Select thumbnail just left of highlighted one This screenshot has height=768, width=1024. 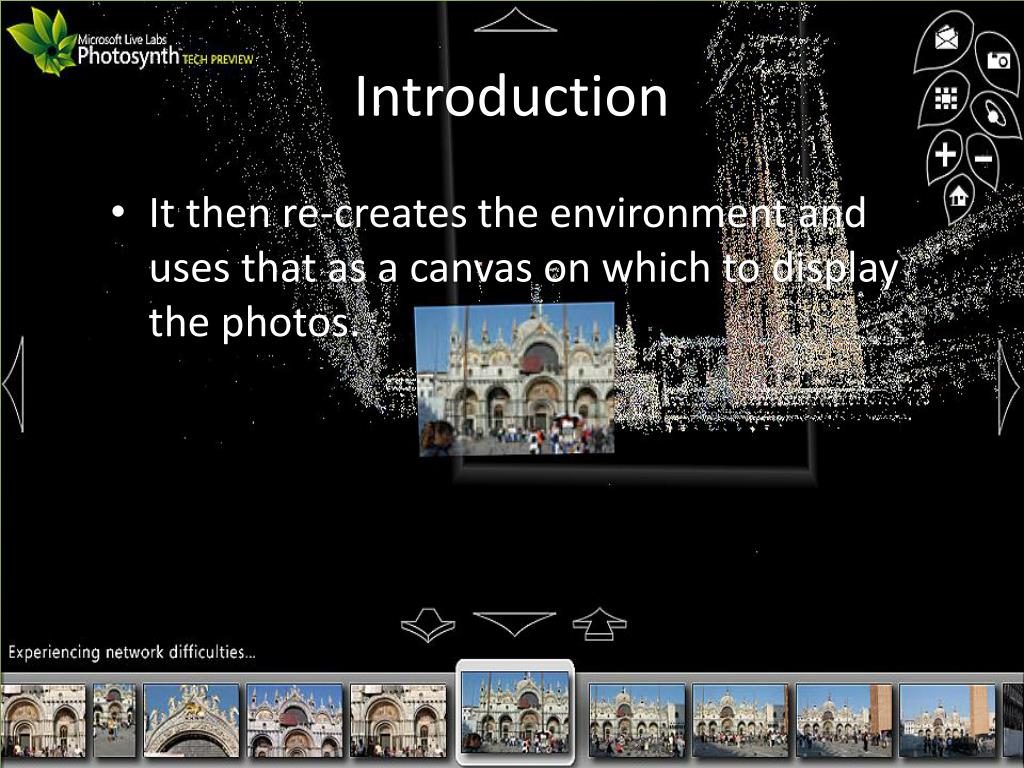pos(398,720)
